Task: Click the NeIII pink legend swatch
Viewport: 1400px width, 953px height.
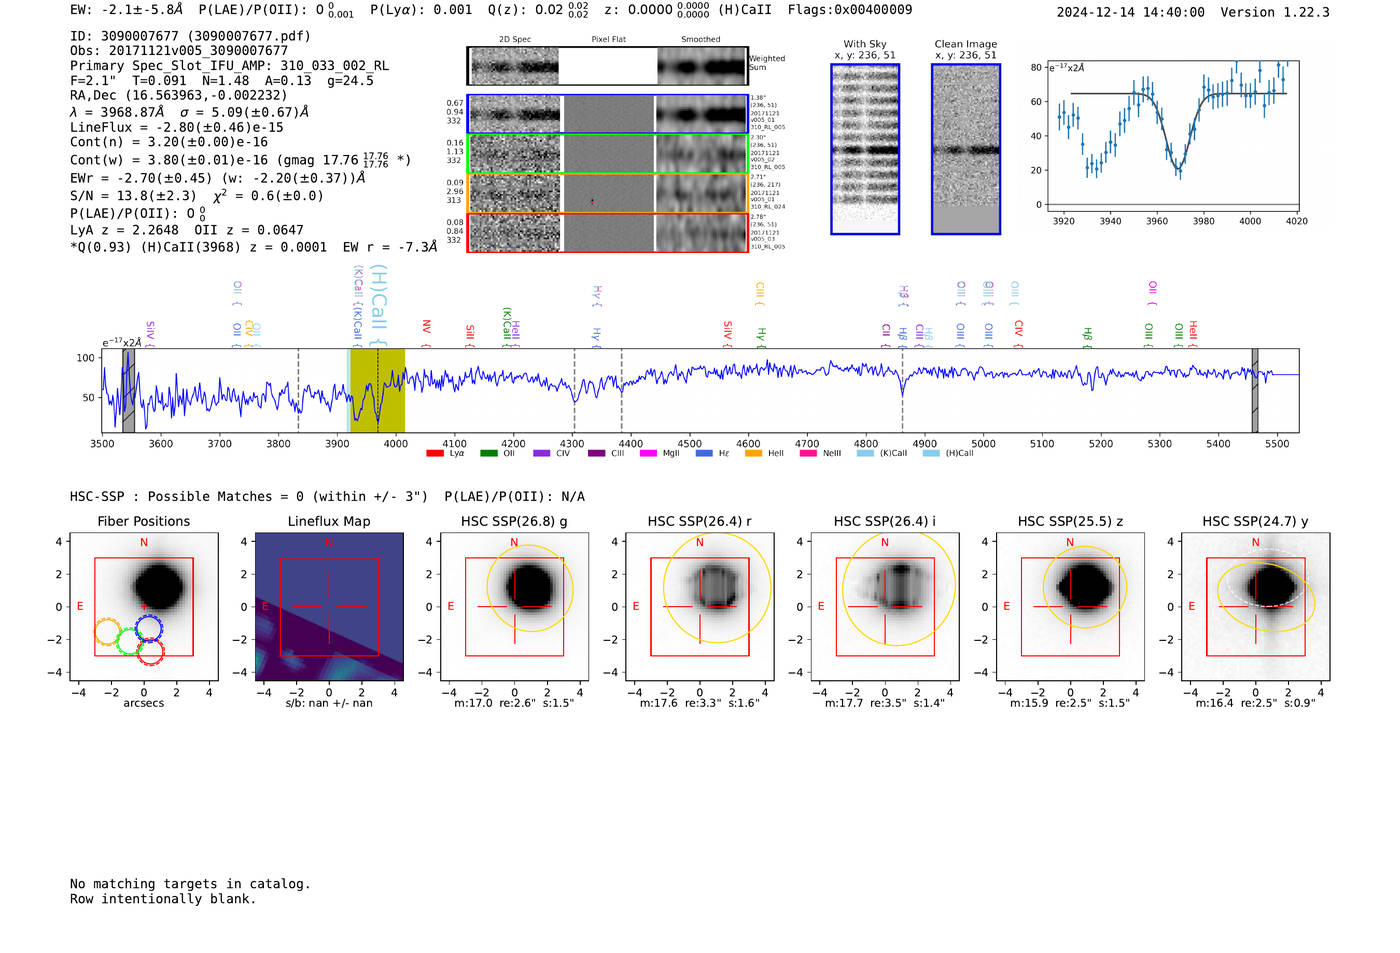Action: 808,453
